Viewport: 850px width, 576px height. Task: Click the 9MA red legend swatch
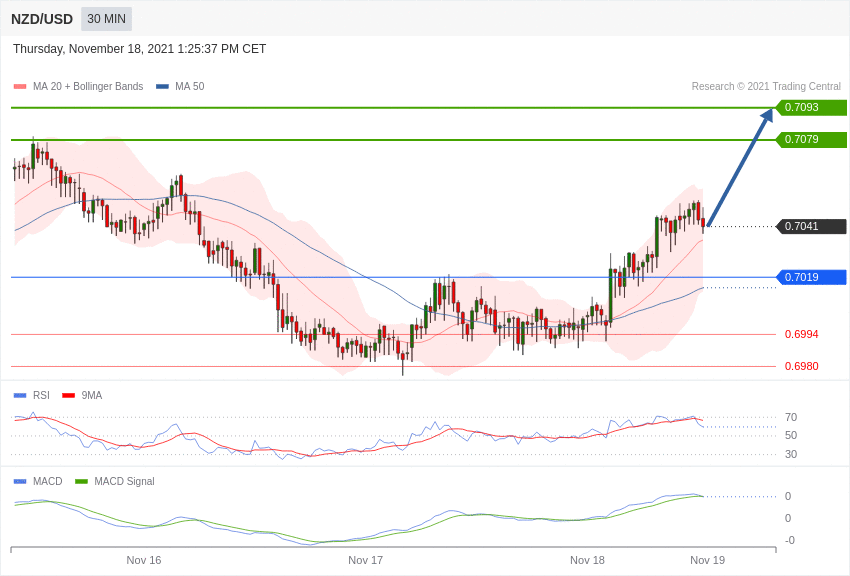(x=69, y=396)
